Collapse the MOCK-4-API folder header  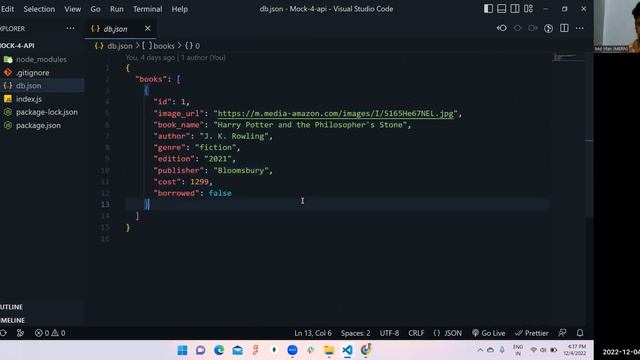point(42,46)
